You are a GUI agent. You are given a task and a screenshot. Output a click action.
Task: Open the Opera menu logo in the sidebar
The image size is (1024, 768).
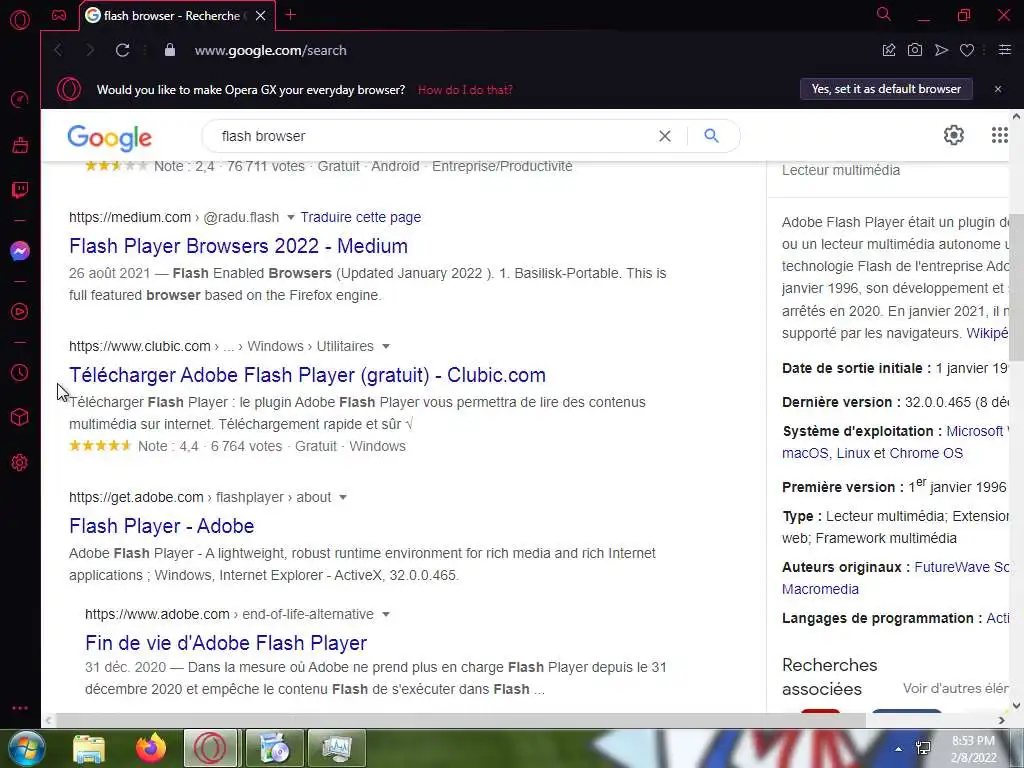click(20, 20)
